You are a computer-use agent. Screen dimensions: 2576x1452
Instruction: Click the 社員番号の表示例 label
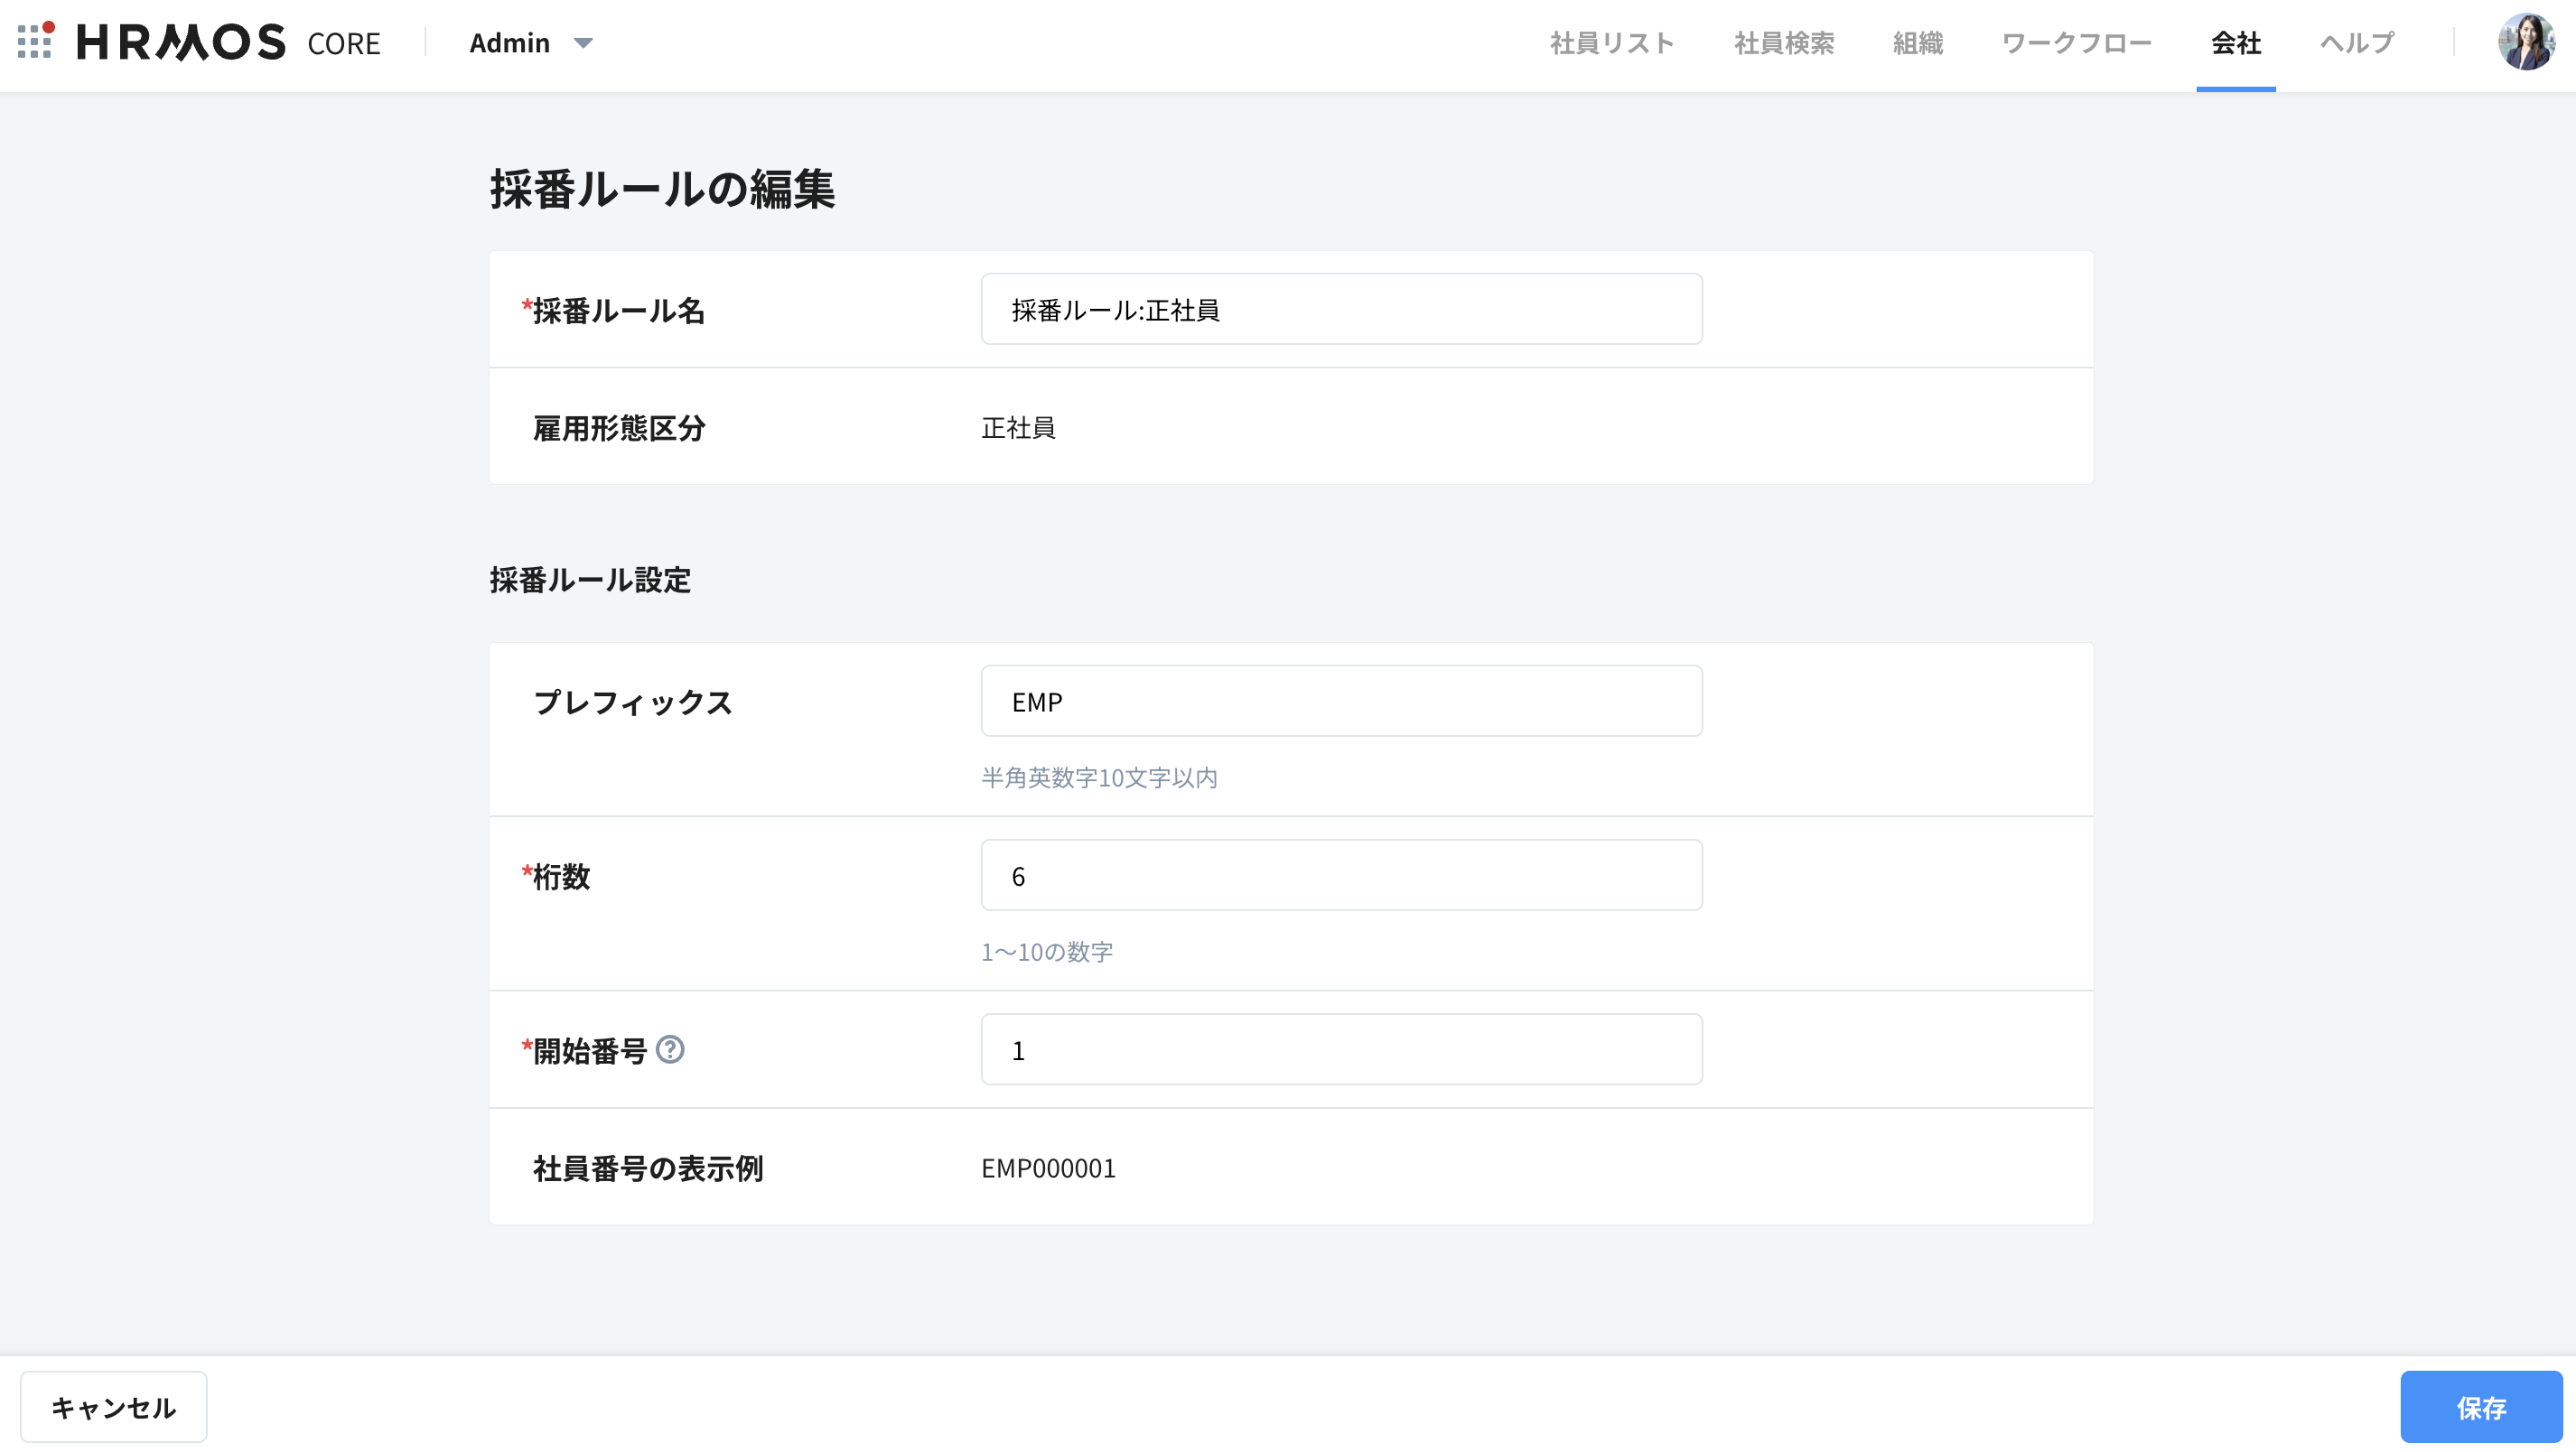[x=648, y=1168]
